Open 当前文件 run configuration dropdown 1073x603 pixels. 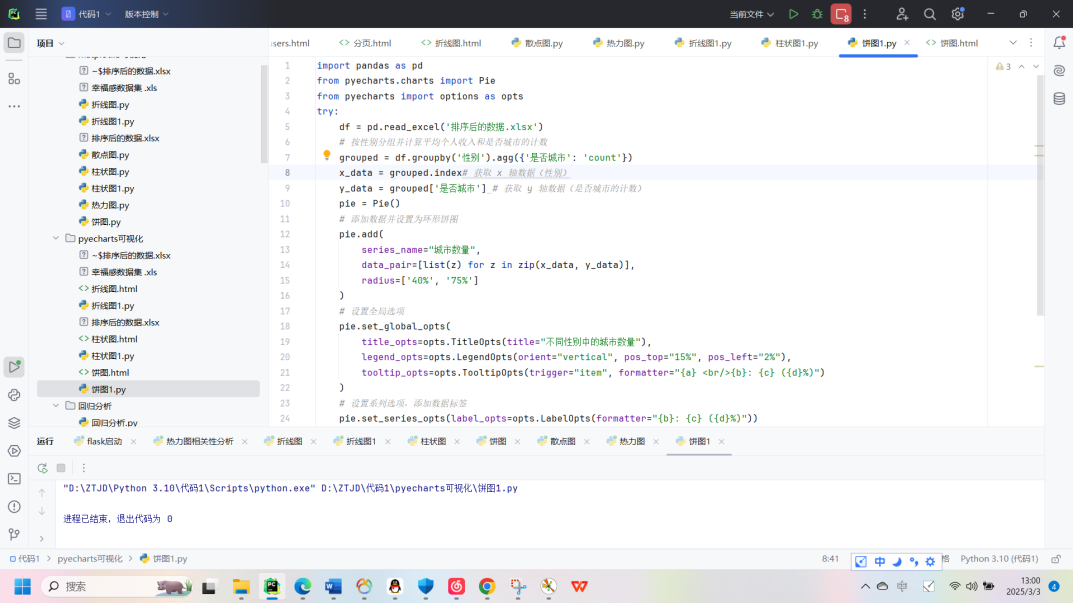751,14
